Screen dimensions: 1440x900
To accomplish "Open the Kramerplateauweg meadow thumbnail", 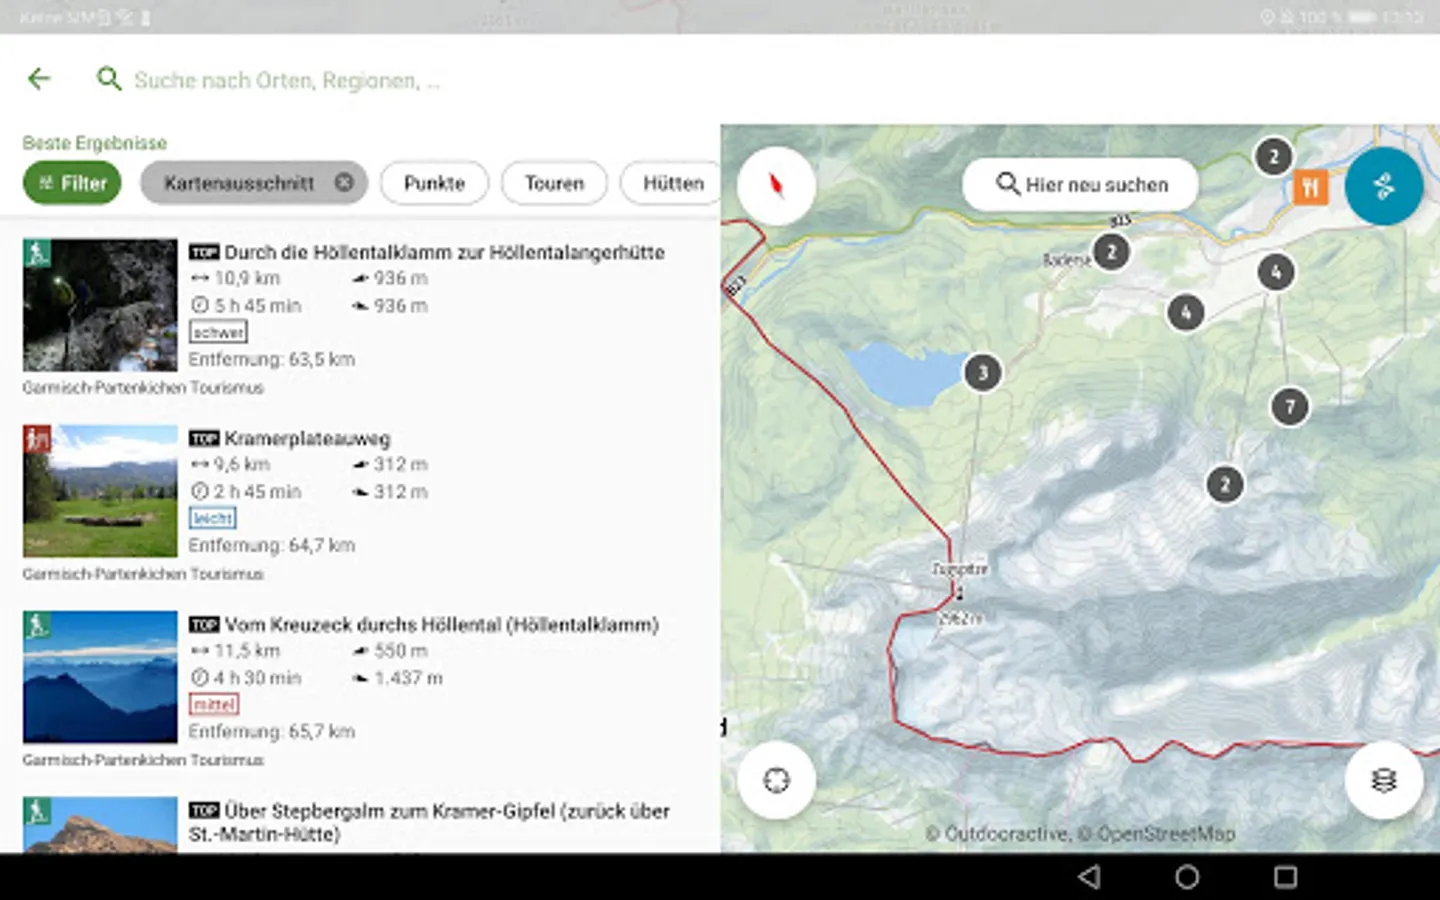I will (100, 491).
